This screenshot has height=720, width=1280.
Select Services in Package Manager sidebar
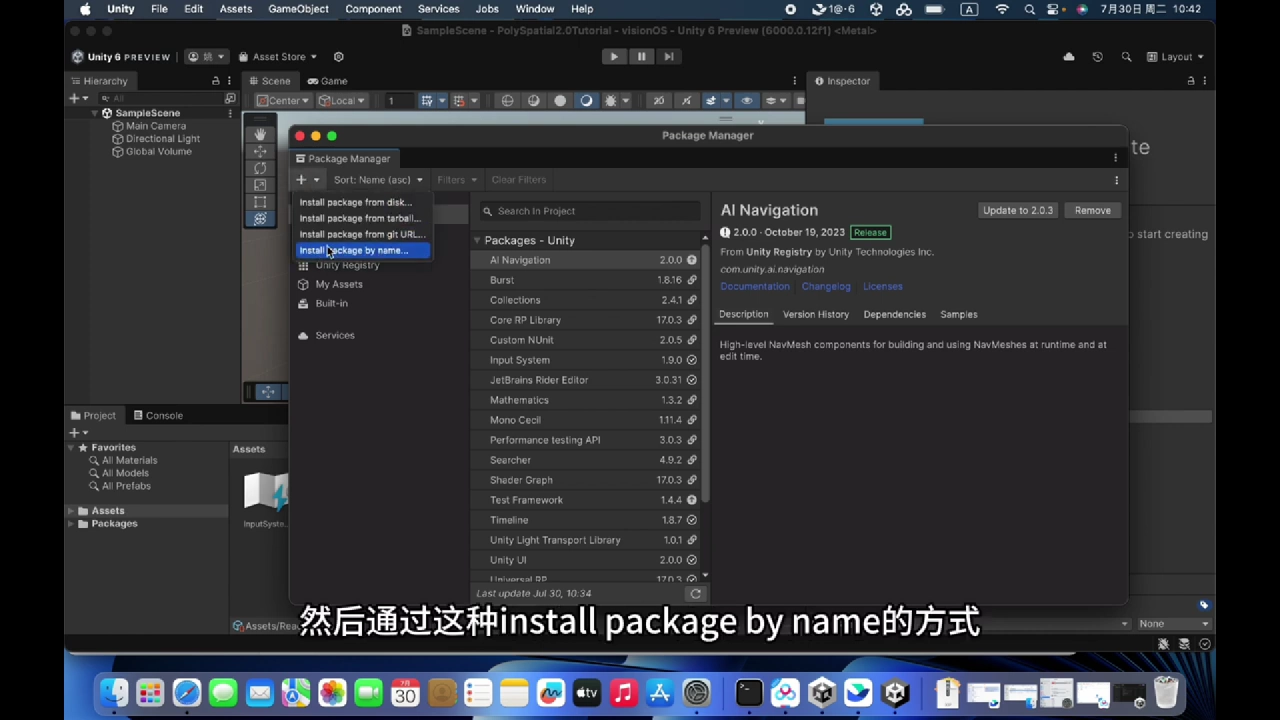tap(335, 335)
